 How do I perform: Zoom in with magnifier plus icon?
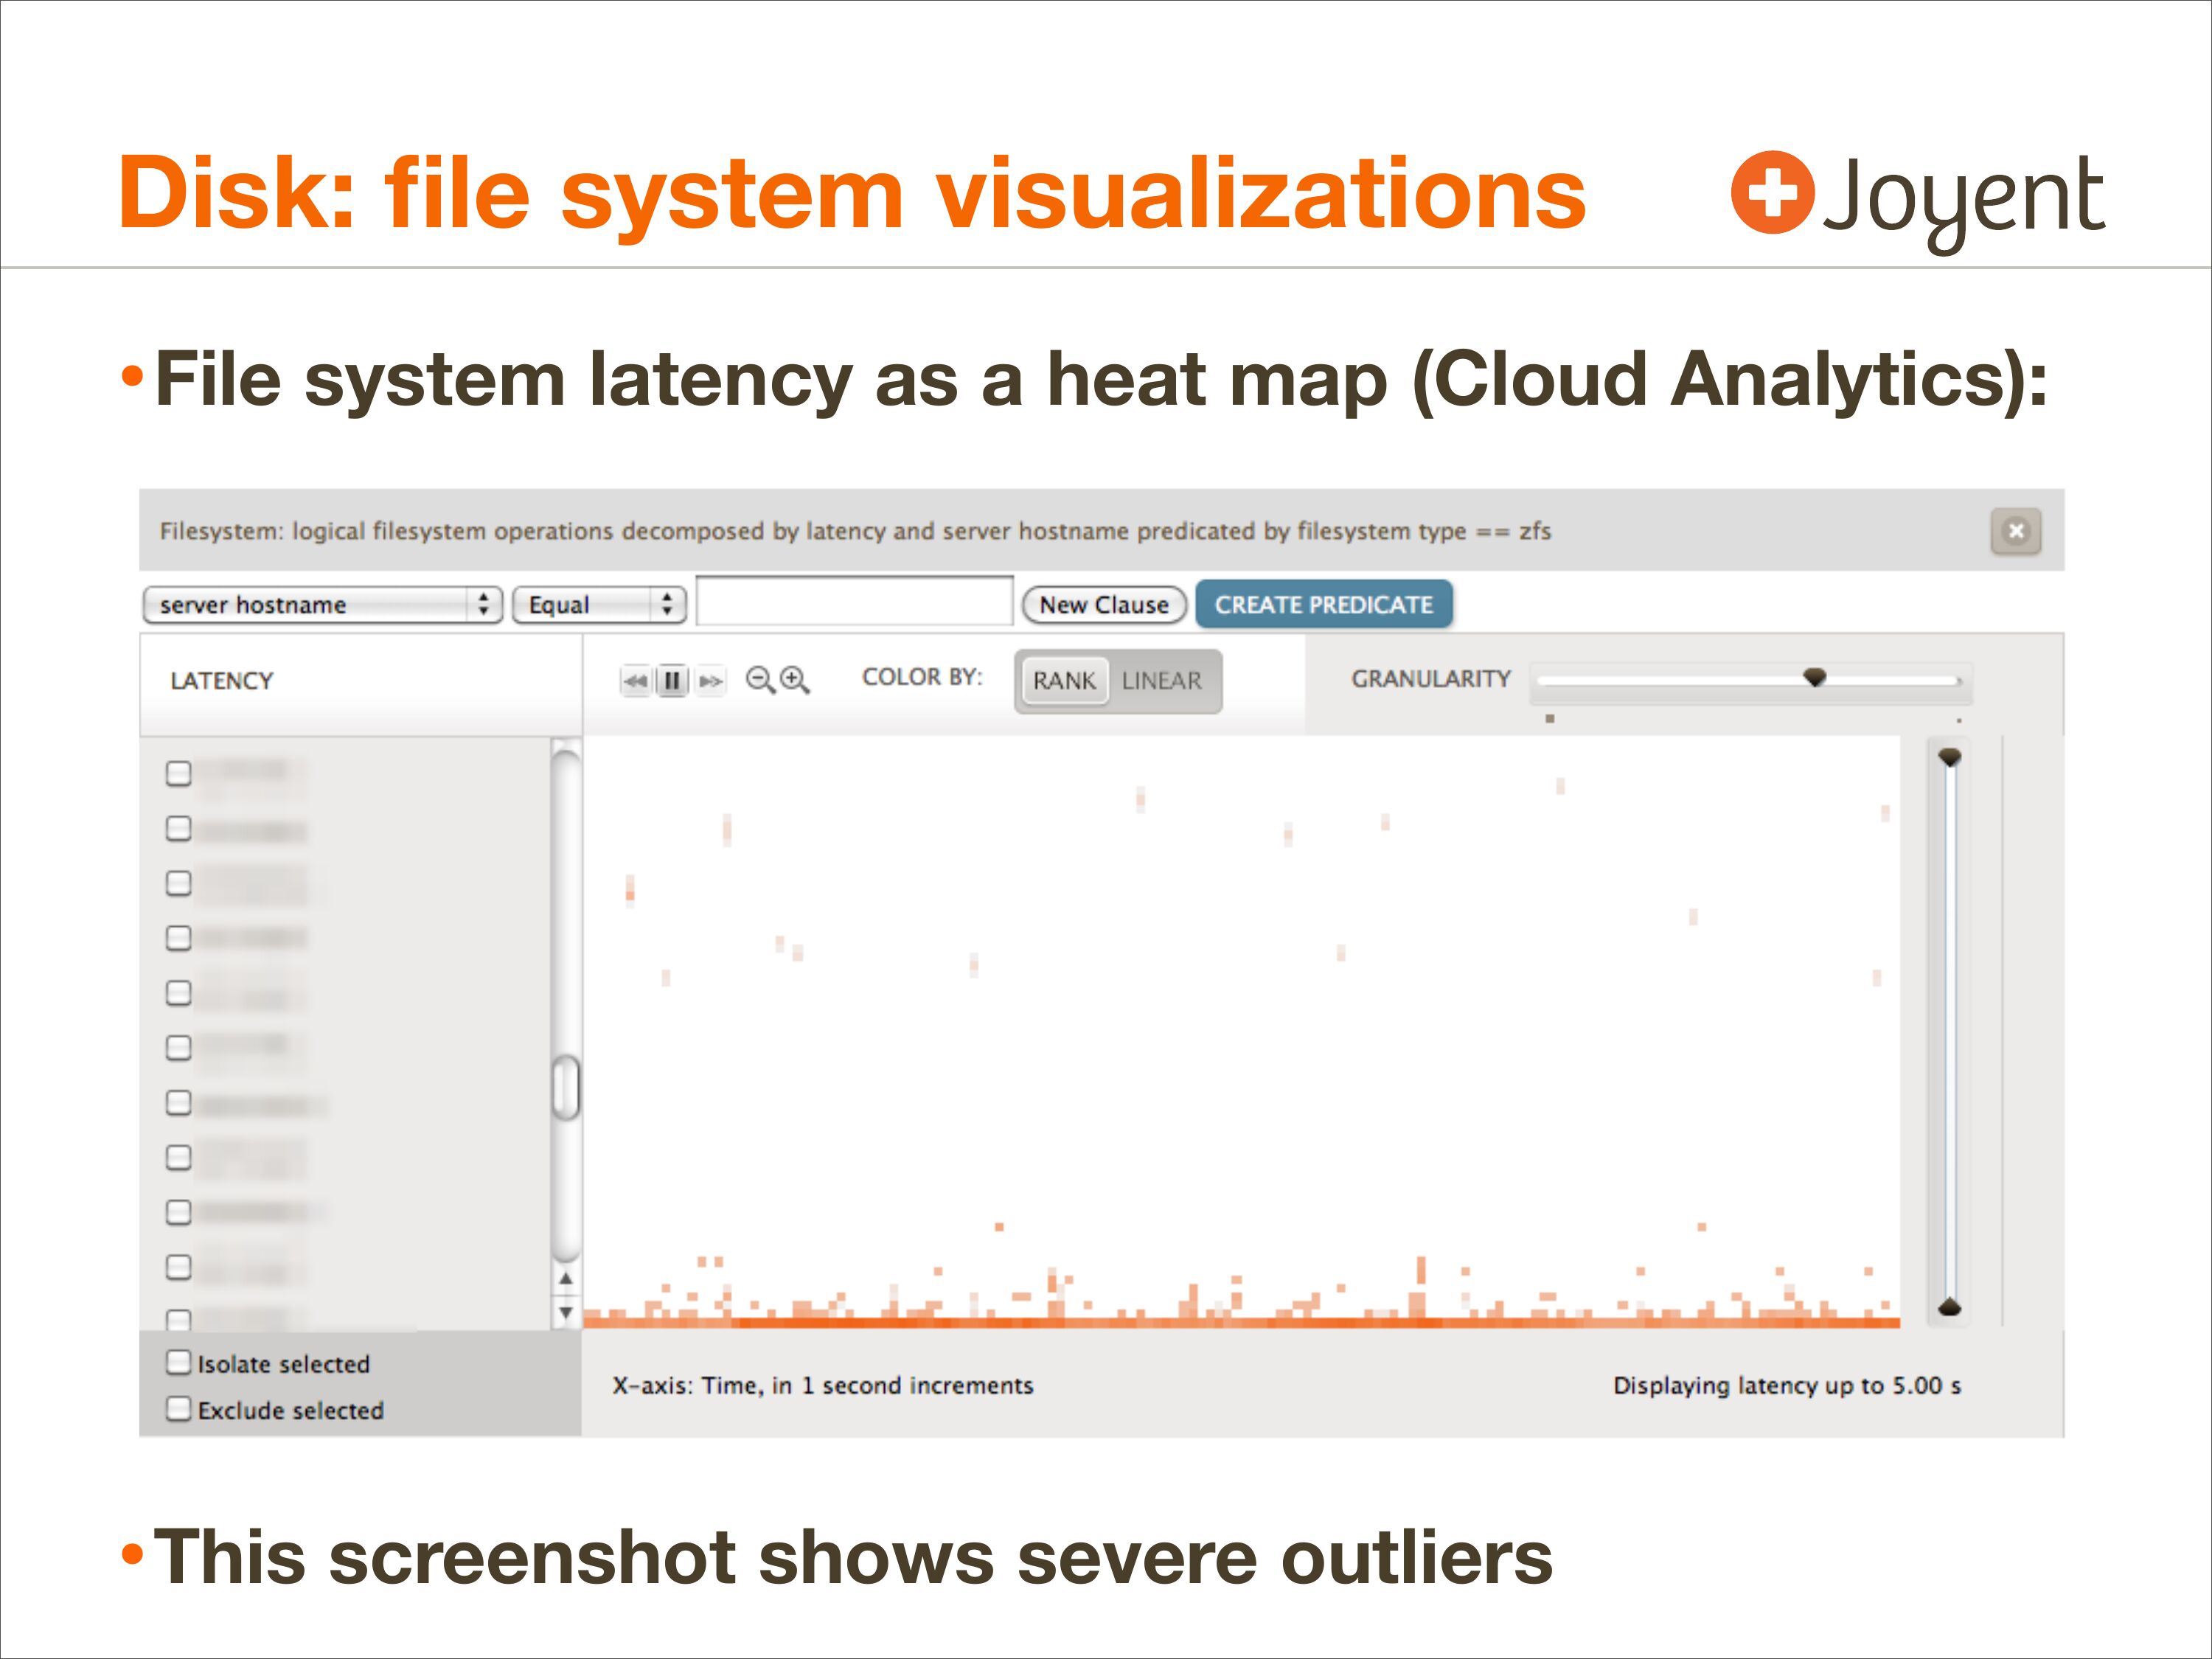[x=794, y=680]
